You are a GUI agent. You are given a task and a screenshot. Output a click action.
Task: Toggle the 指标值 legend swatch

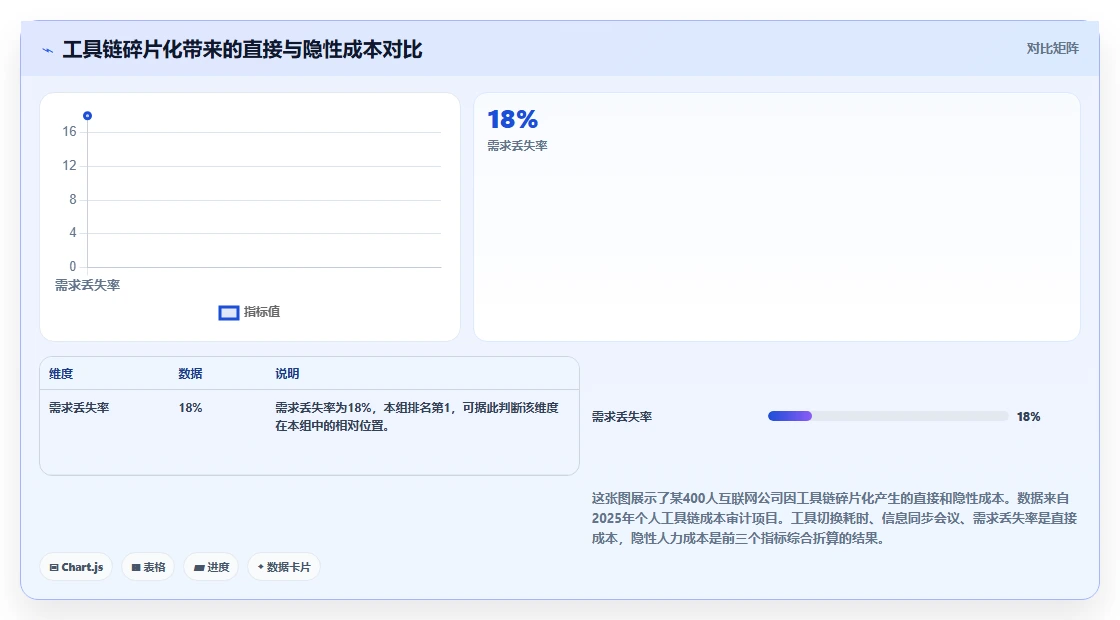tap(229, 313)
